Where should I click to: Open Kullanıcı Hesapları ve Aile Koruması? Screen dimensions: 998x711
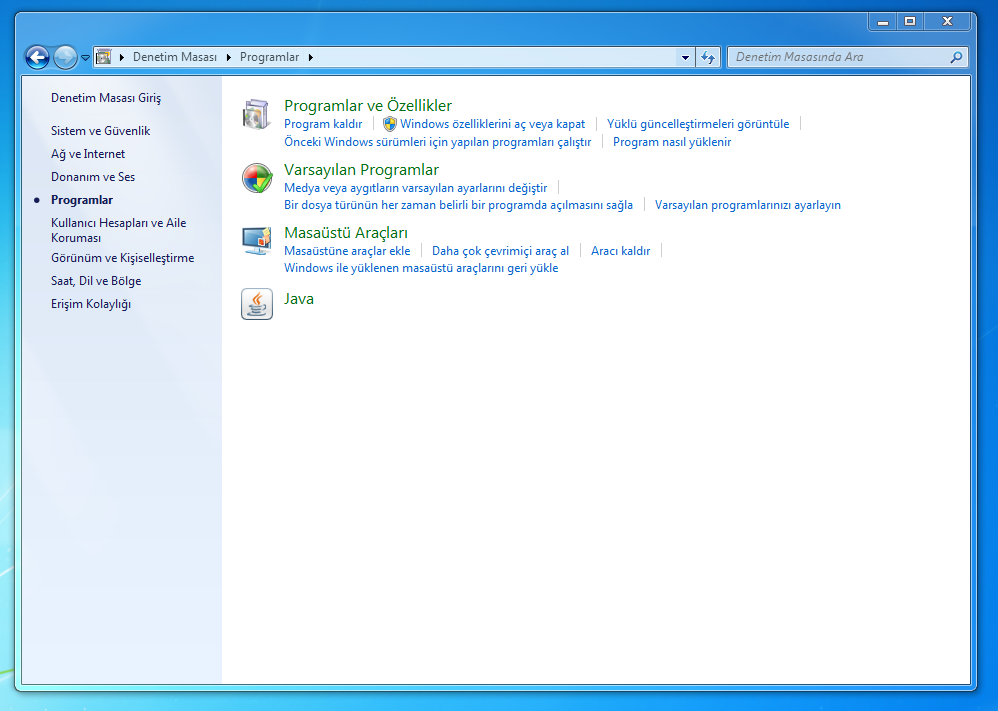click(x=118, y=230)
